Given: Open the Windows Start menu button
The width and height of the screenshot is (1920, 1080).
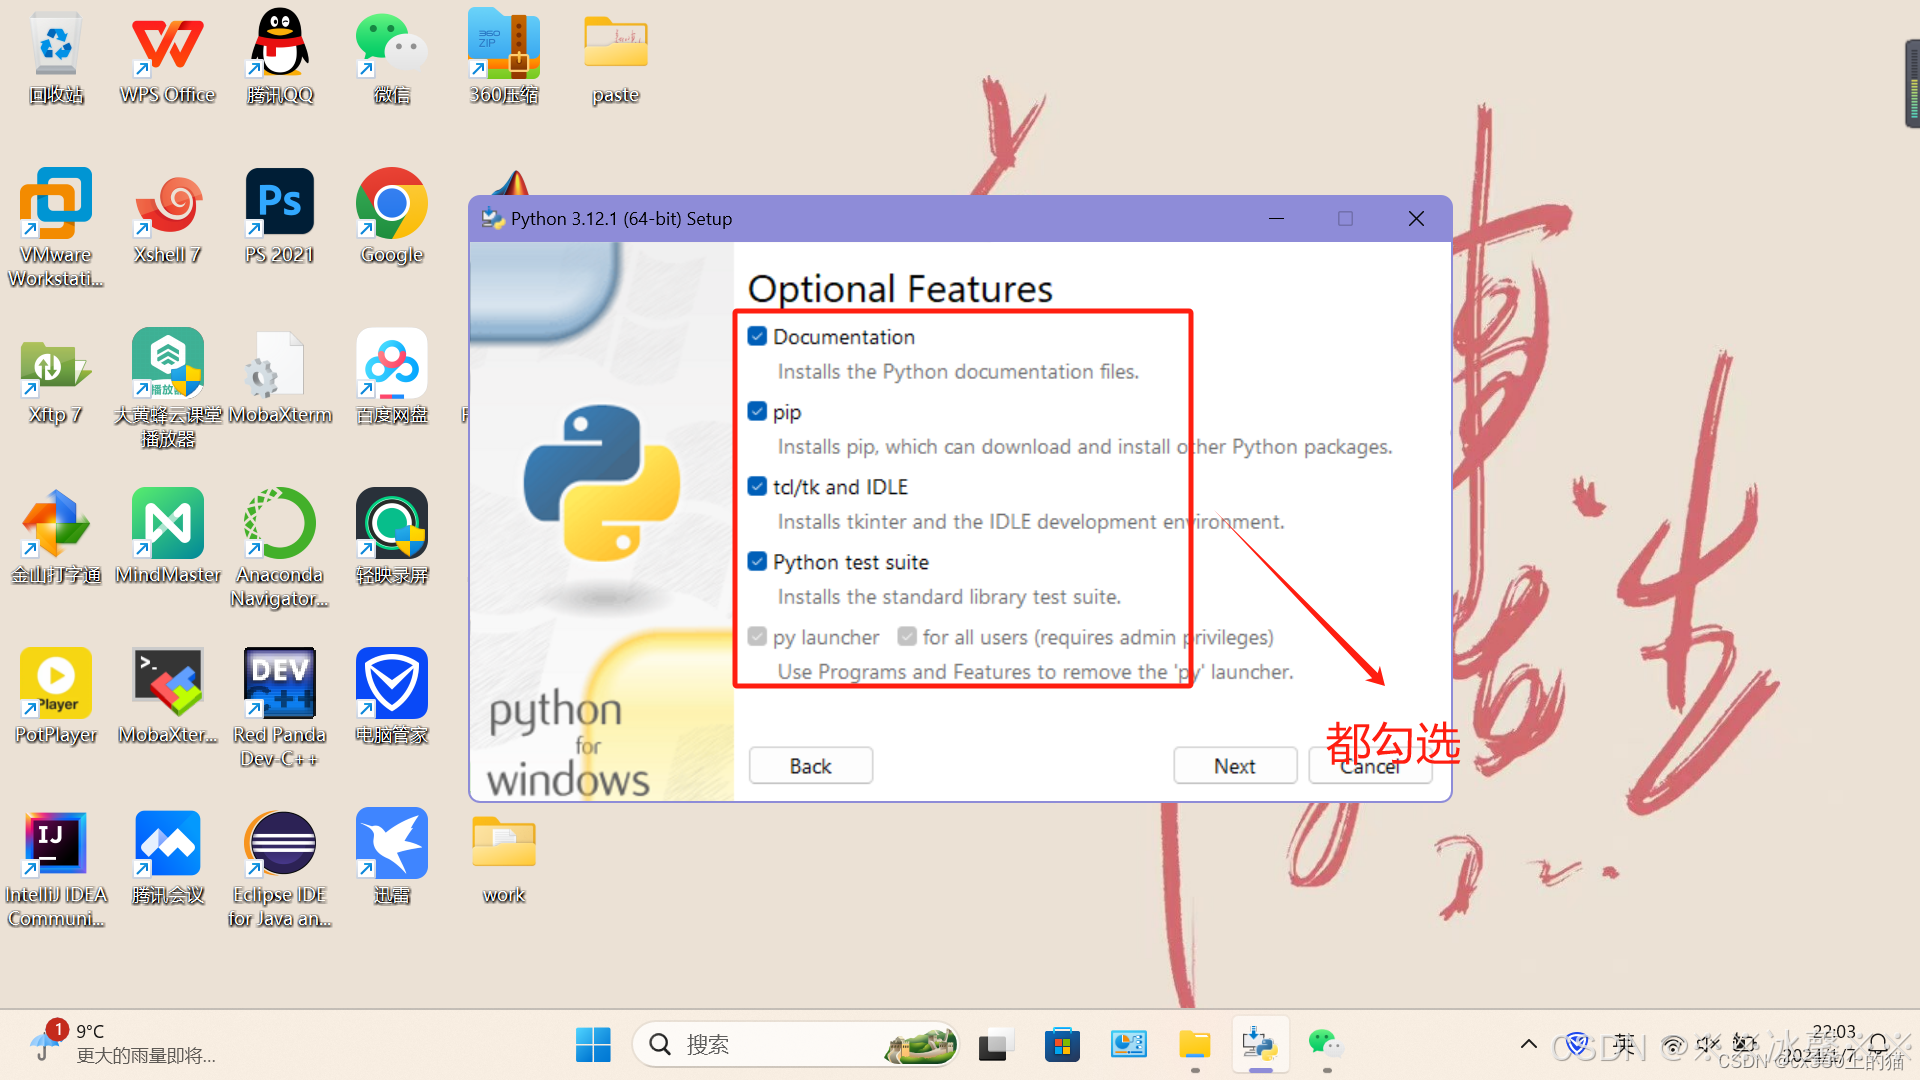Looking at the screenshot, I should (593, 1045).
